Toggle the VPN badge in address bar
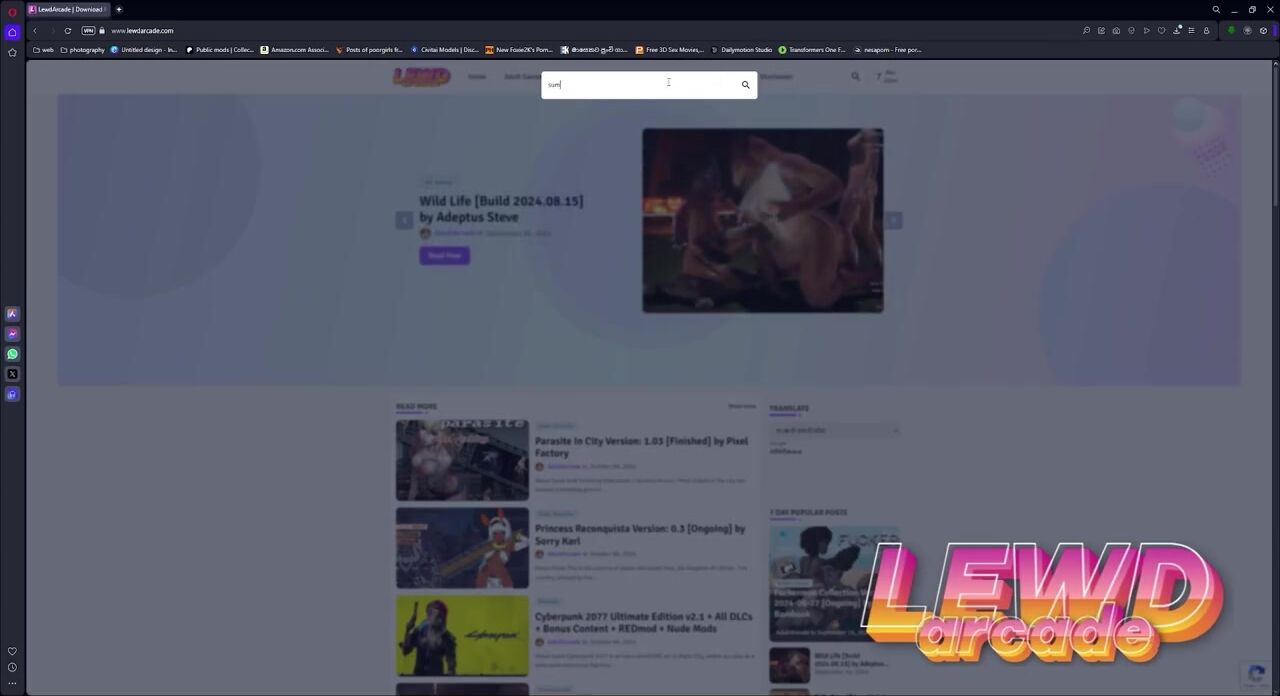The height and width of the screenshot is (696, 1280). pyautogui.click(x=88, y=31)
